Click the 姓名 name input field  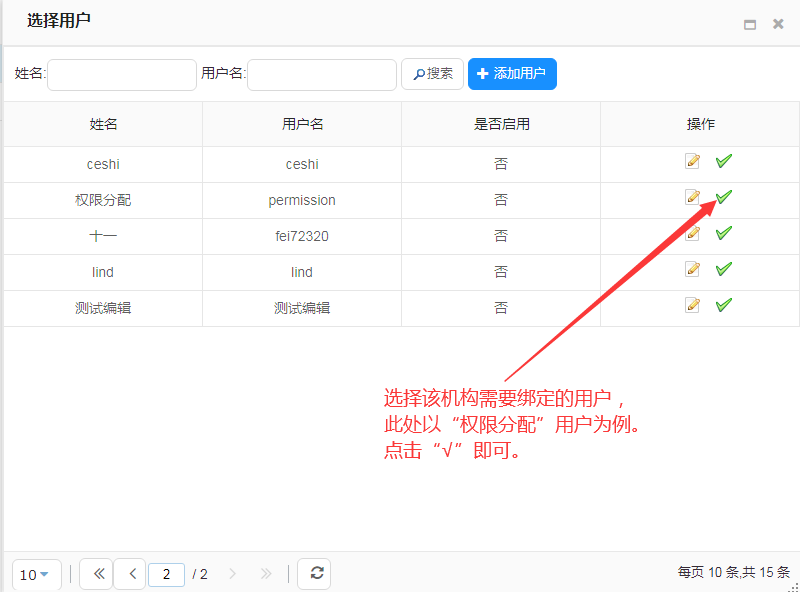(x=120, y=74)
